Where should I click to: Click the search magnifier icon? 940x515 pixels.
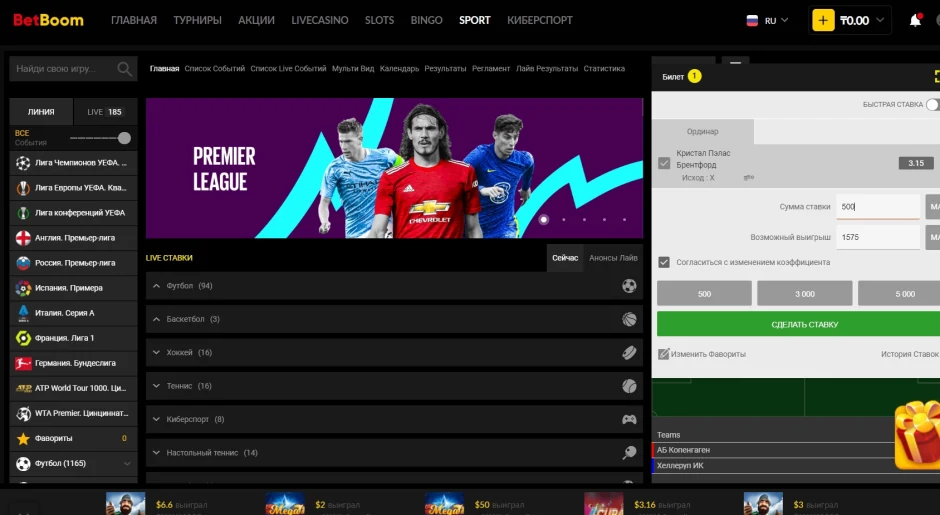[124, 69]
